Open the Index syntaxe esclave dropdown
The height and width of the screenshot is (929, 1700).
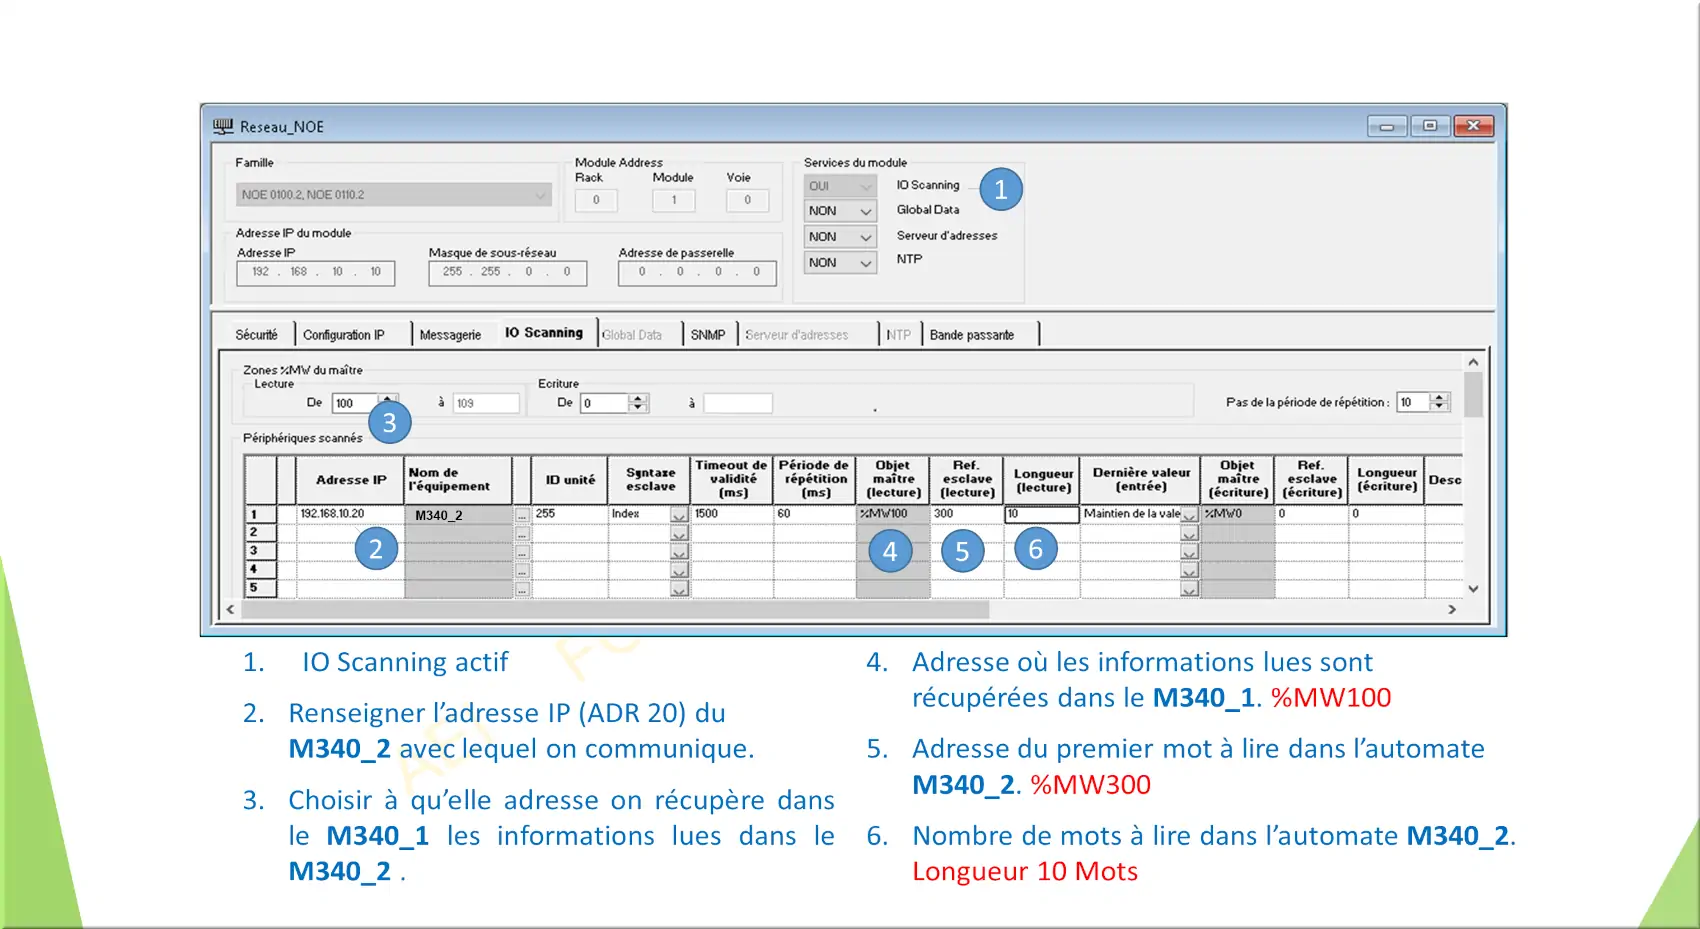(x=679, y=515)
